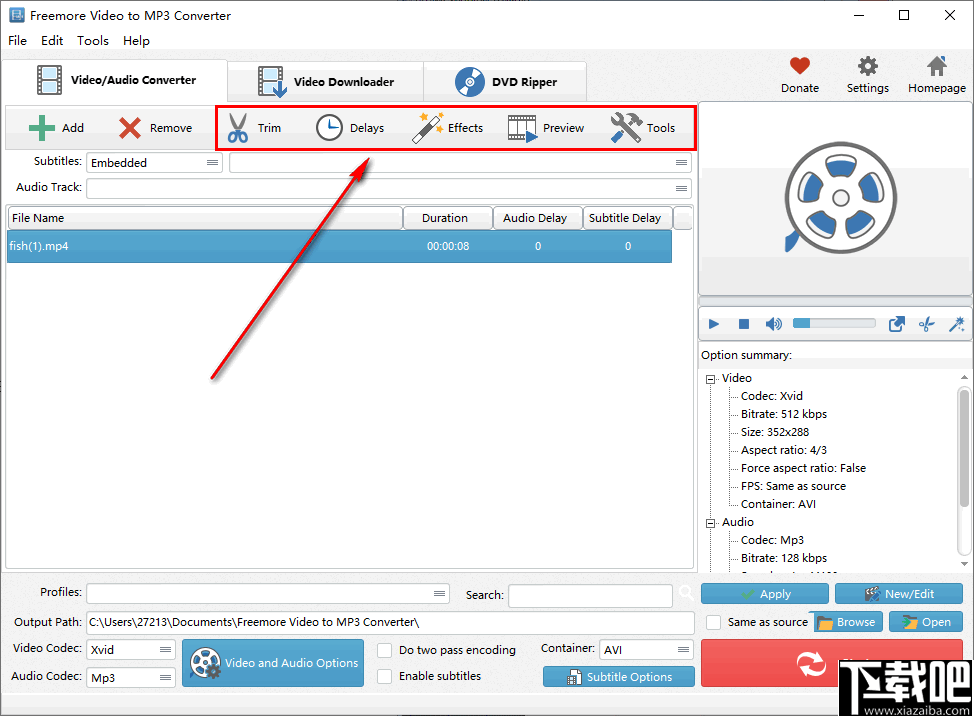Viewport: 974px width, 716px height.
Task: Select the Trim tool in the toolbar
Action: pos(254,127)
